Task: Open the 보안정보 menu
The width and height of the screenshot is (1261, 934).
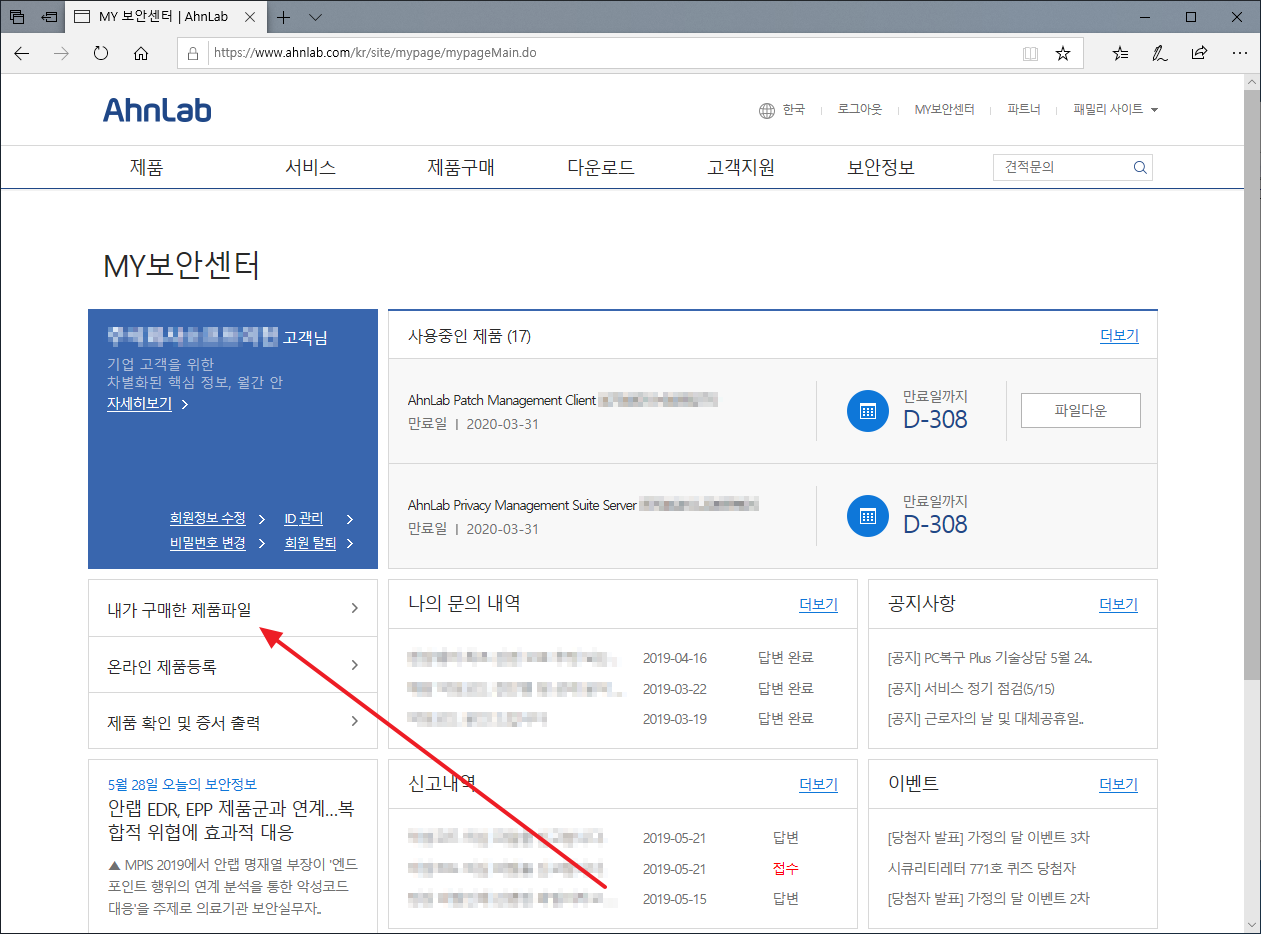Action: pos(881,168)
